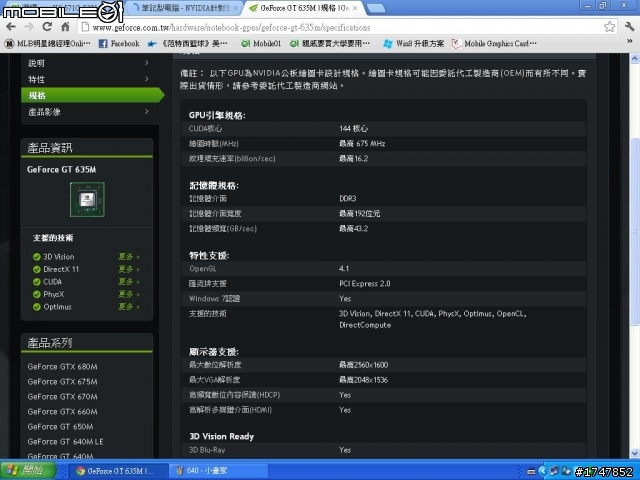Select 特性 in the sidebar menu

tap(36, 79)
